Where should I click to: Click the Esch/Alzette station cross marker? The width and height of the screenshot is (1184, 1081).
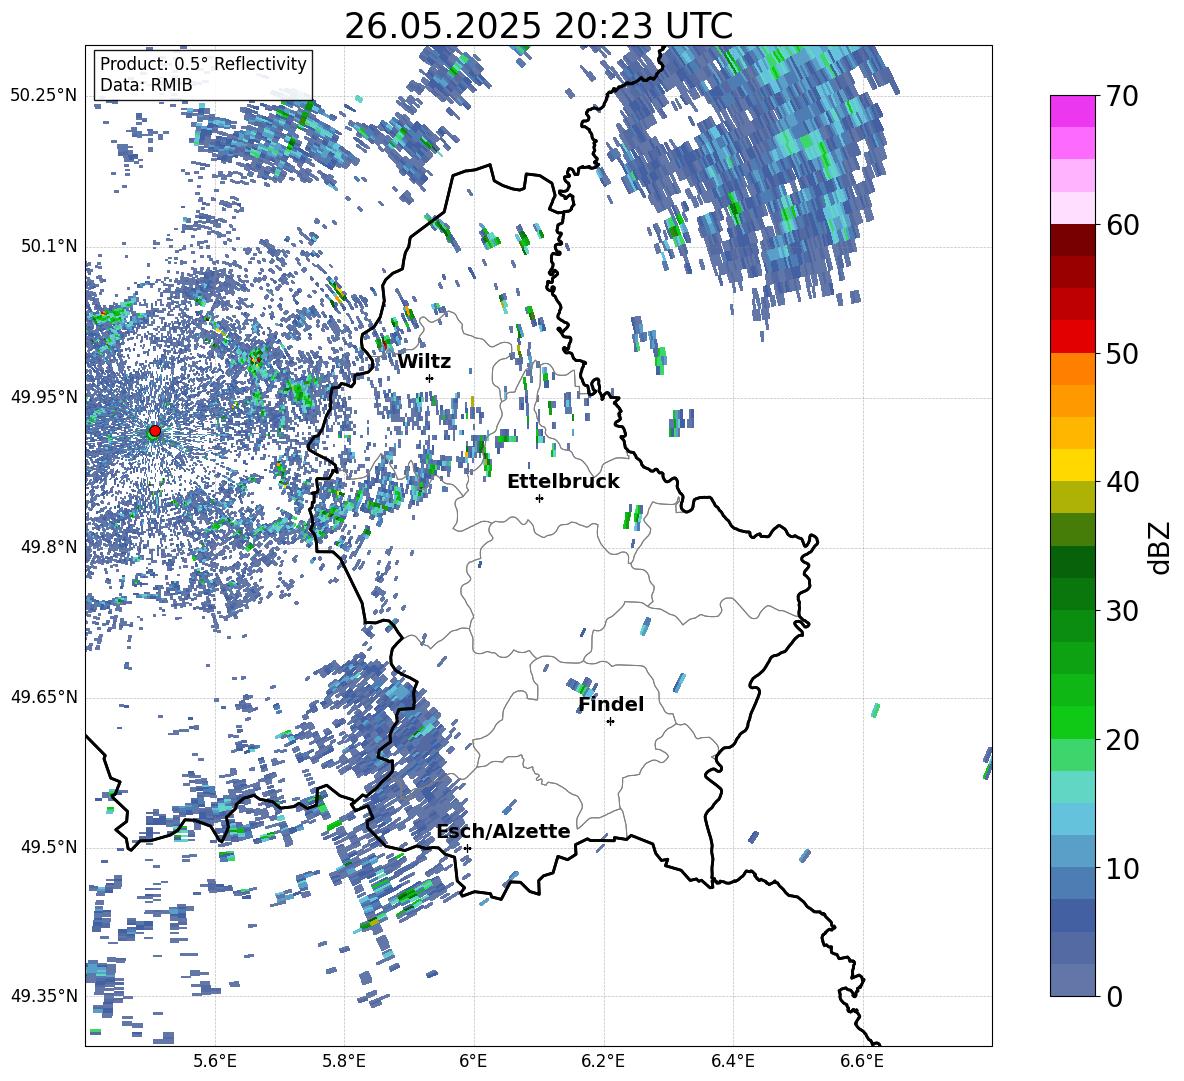point(467,848)
